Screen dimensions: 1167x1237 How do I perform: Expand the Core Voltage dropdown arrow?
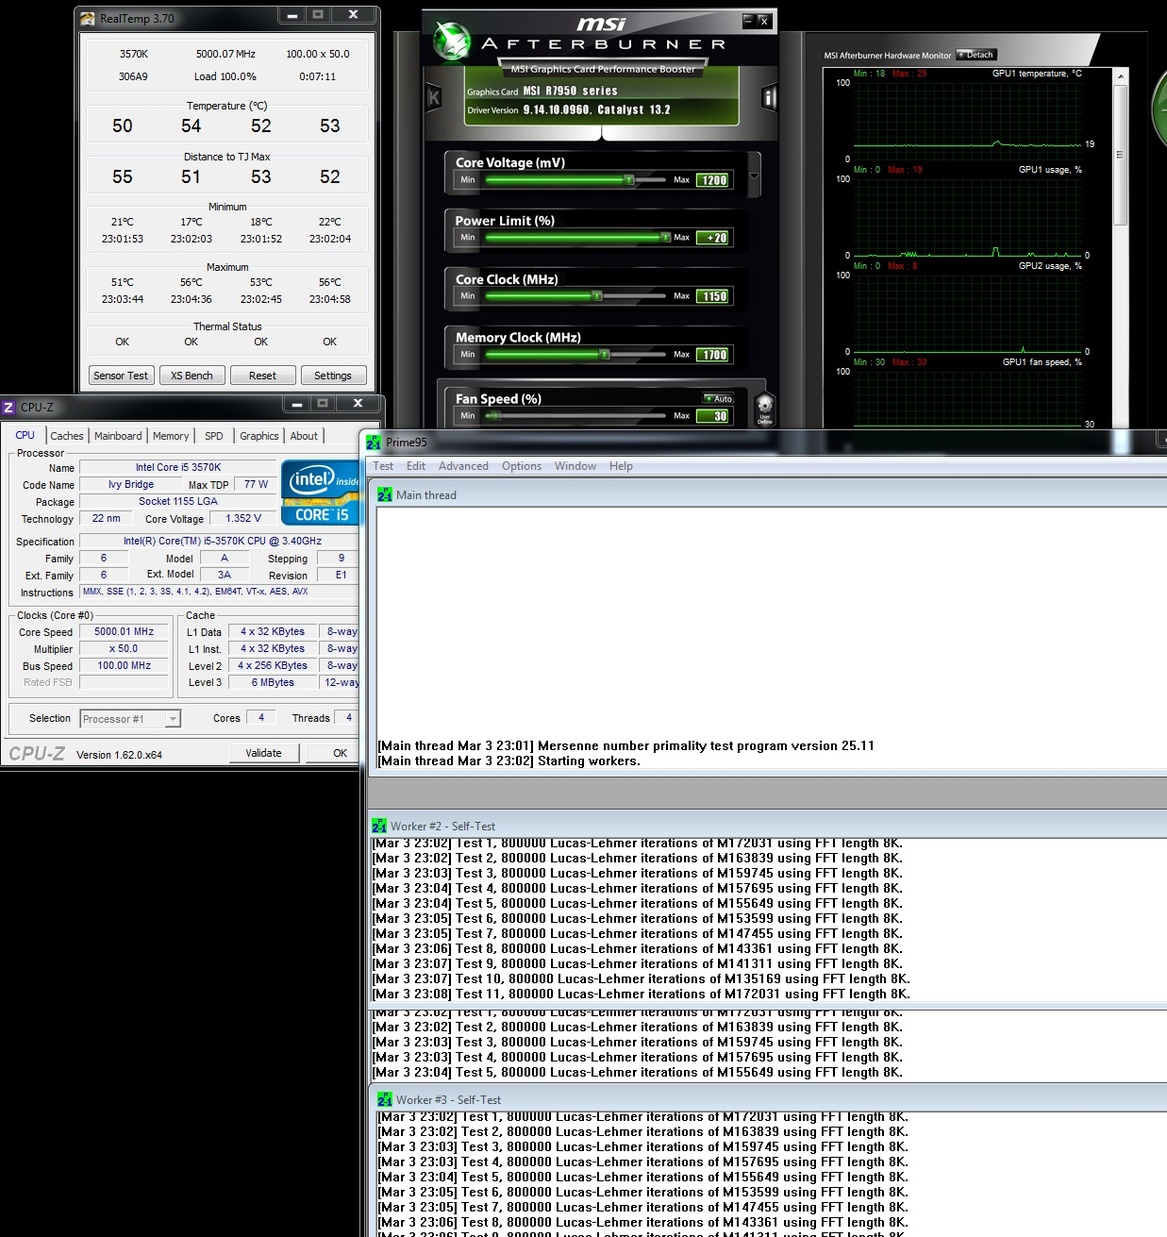point(754,176)
